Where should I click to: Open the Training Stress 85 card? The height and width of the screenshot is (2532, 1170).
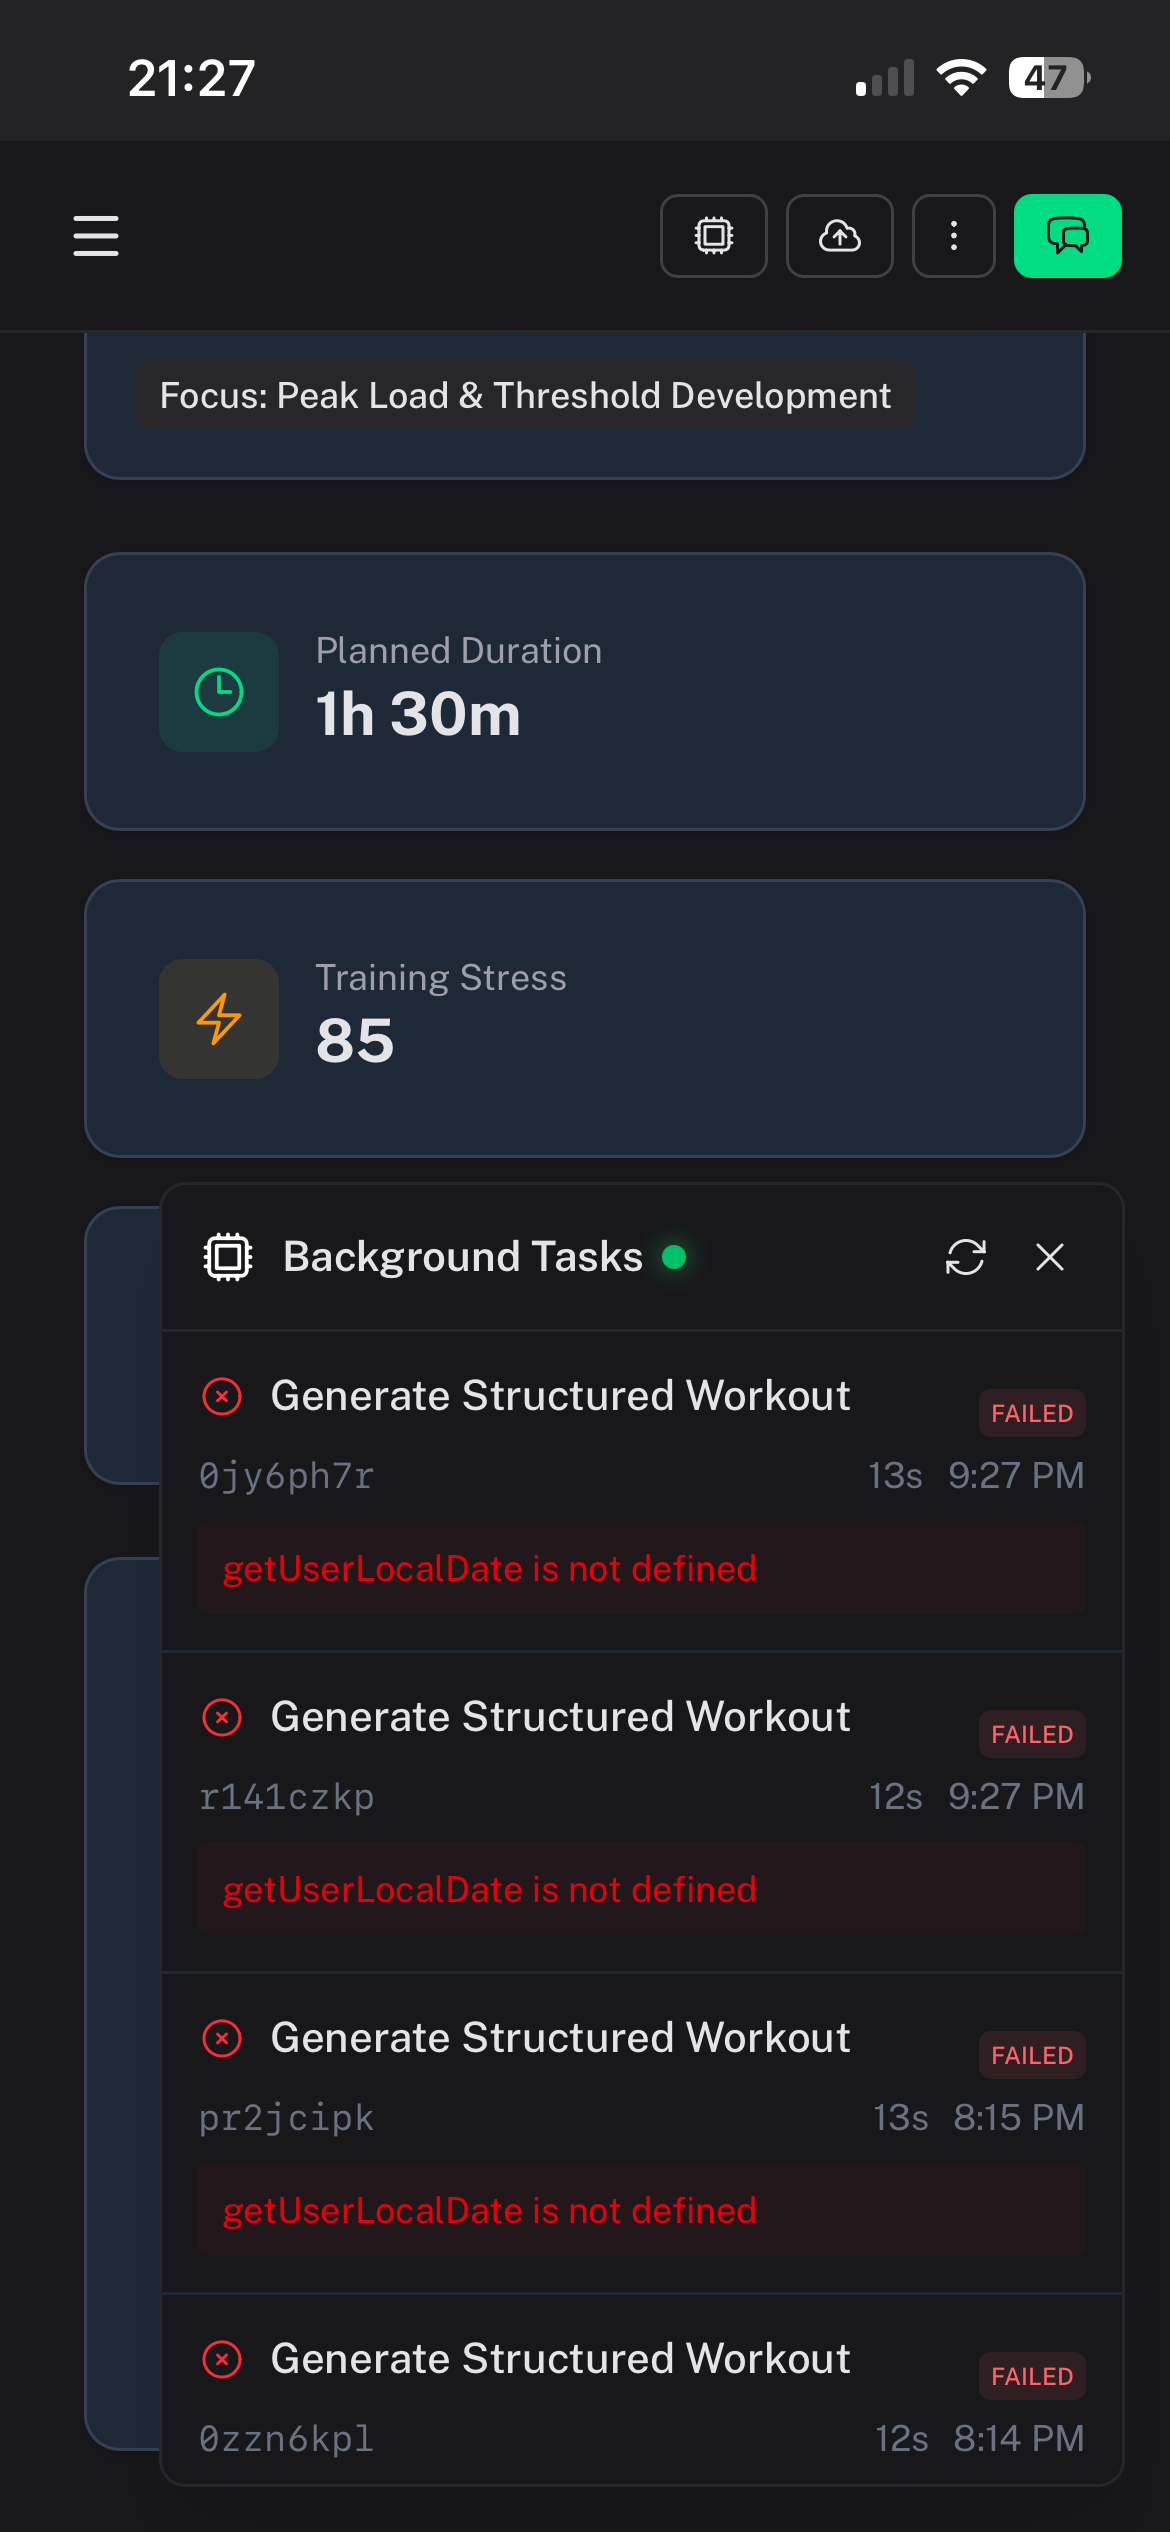pyautogui.click(x=585, y=1018)
